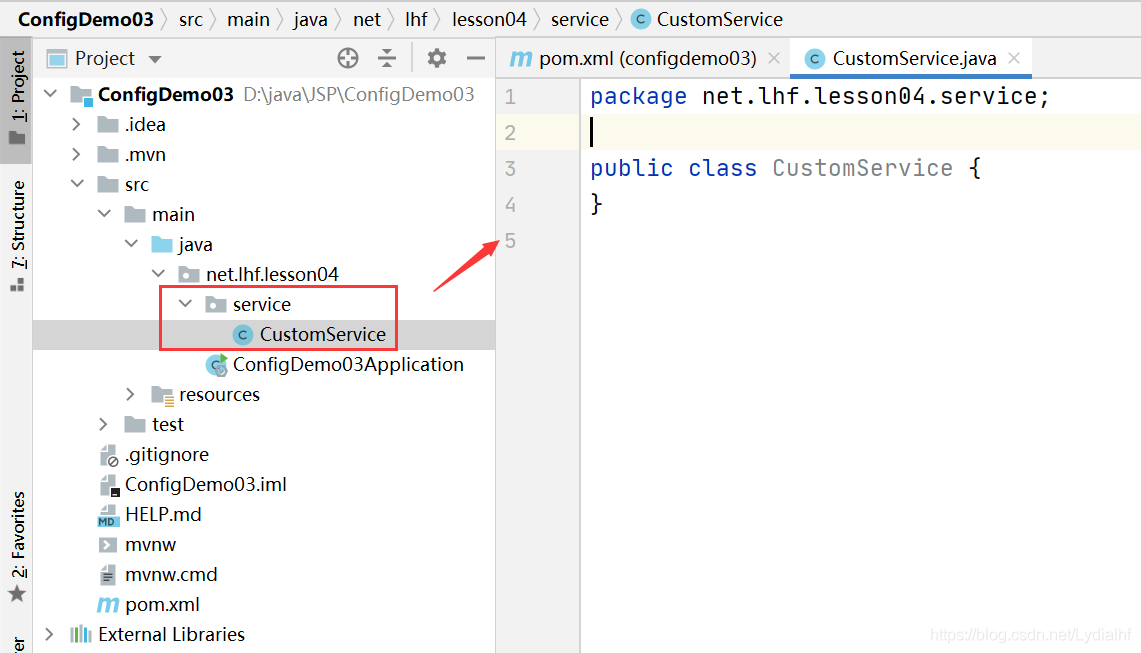Click the mvnw script icon

click(x=108, y=545)
